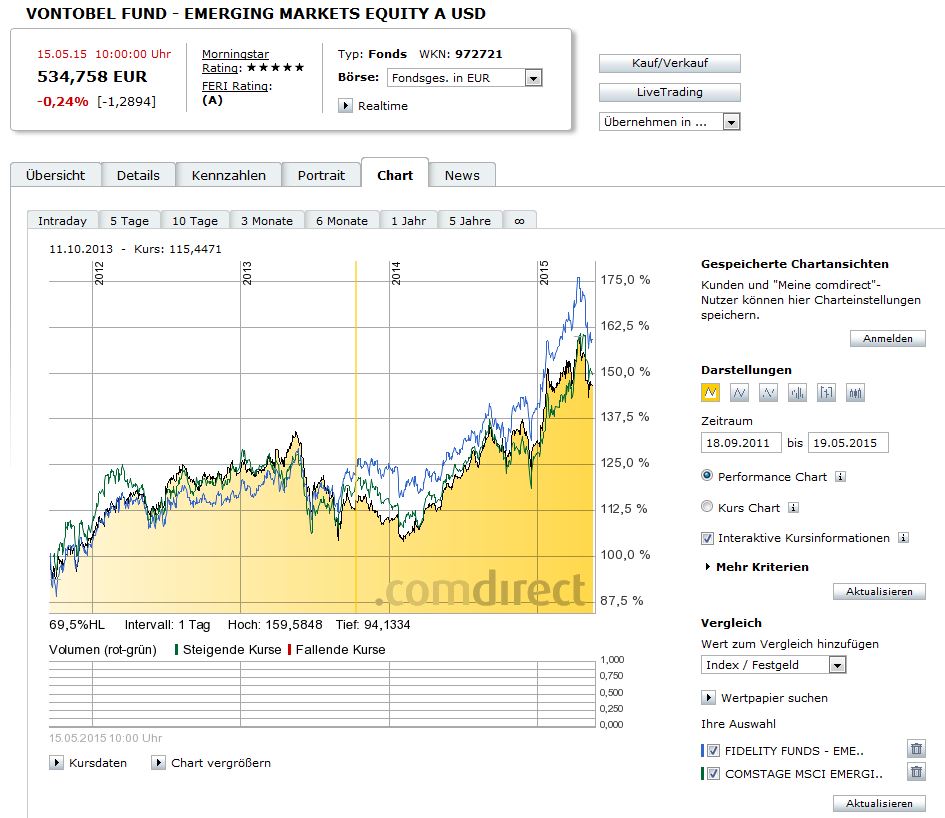945x818 pixels.
Task: Click the Kauf/Verkauf button
Action: click(669, 63)
